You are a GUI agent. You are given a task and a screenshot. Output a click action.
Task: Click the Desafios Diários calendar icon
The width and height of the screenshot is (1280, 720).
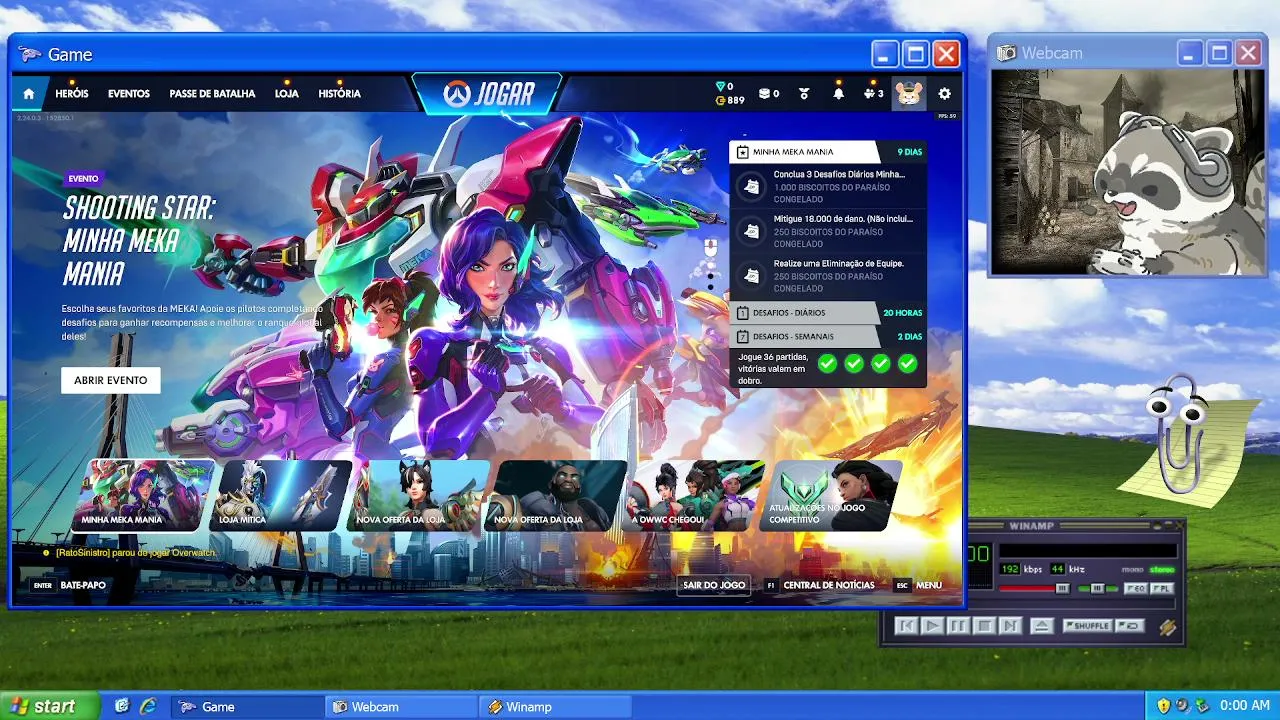point(743,313)
